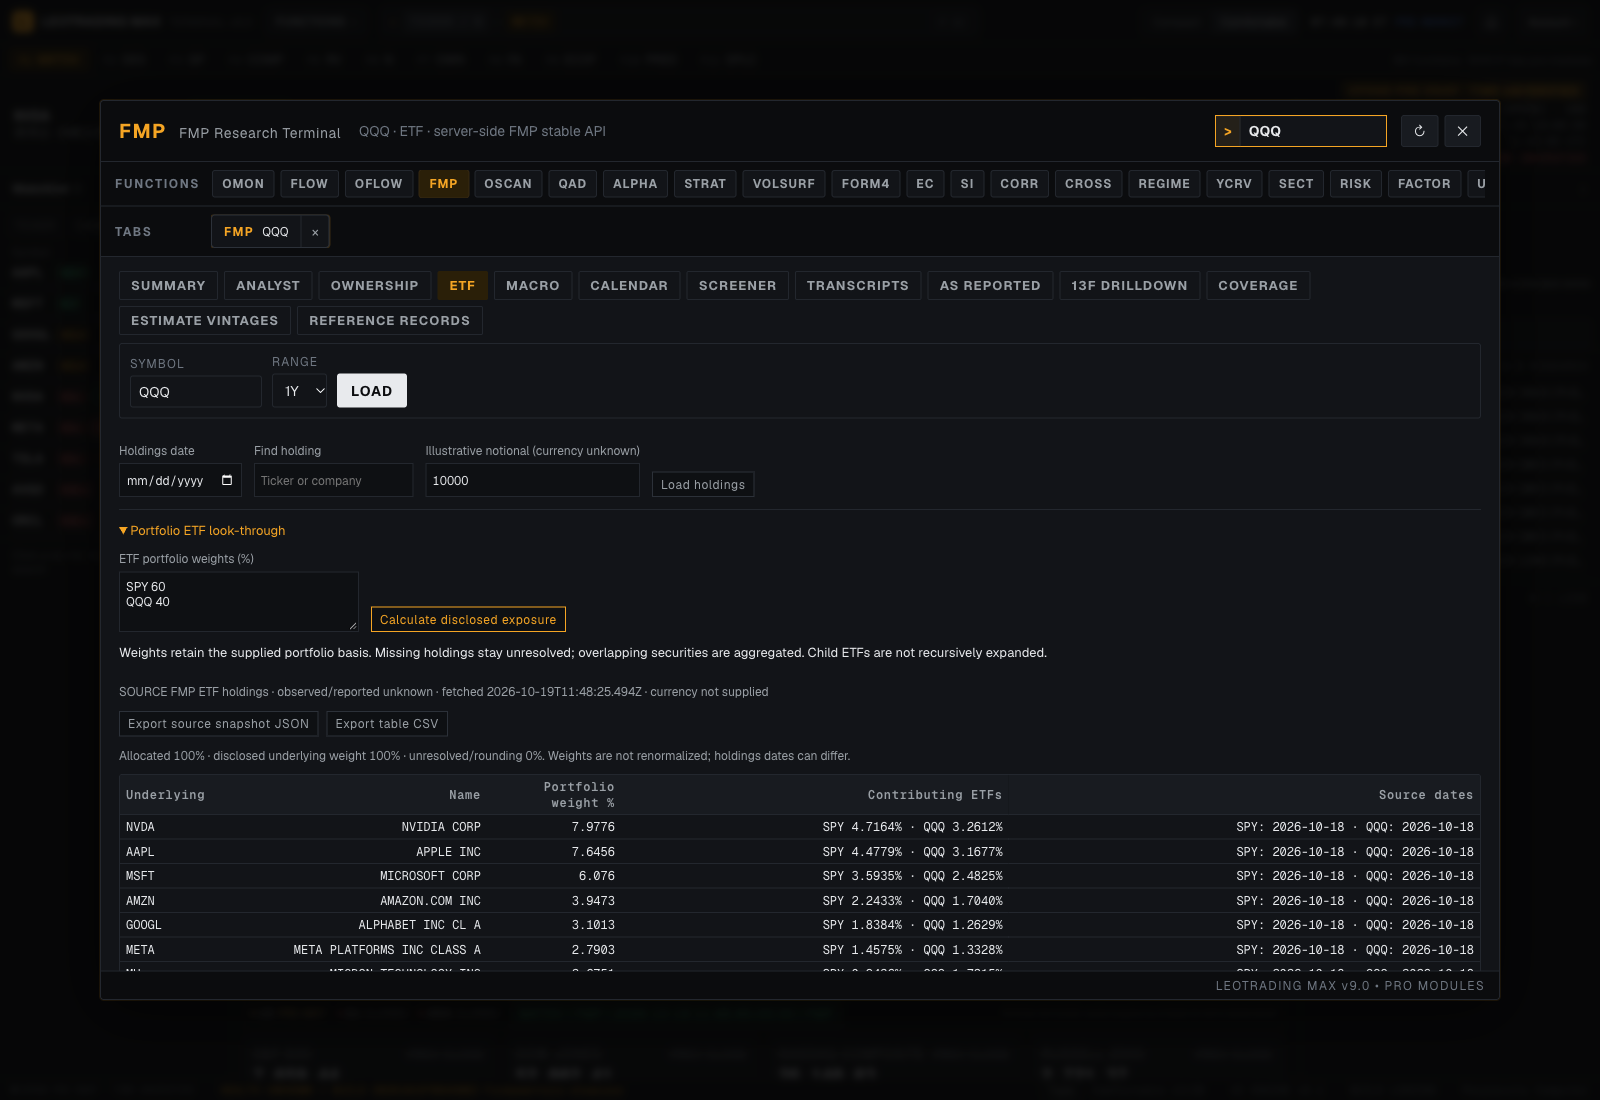Export source snapshot JSON
The image size is (1600, 1100).
[219, 724]
